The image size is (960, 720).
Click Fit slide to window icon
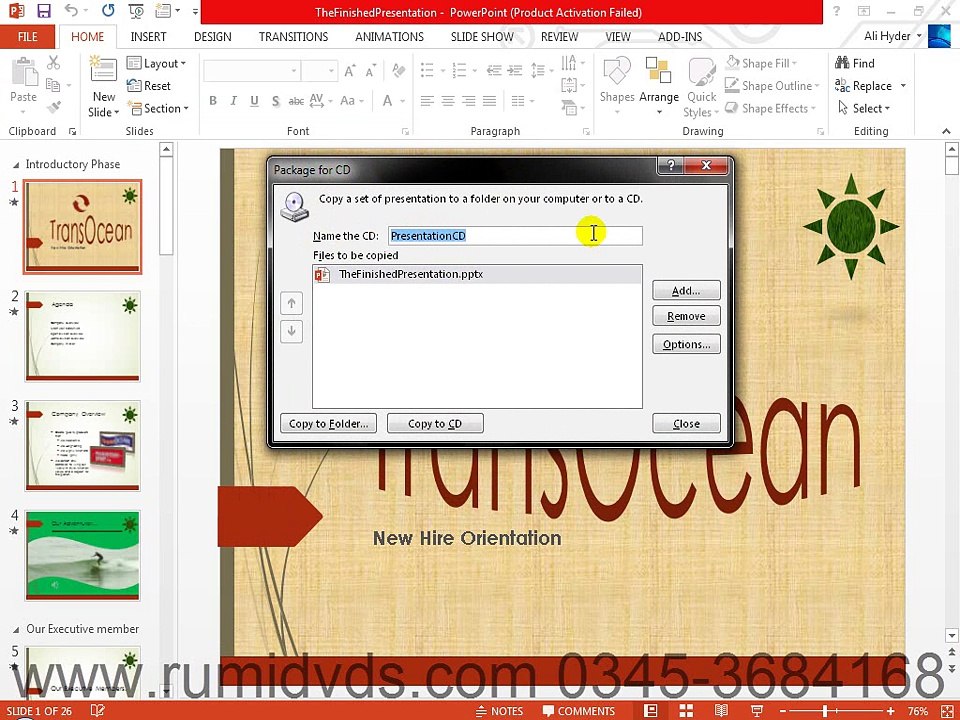pos(947,710)
